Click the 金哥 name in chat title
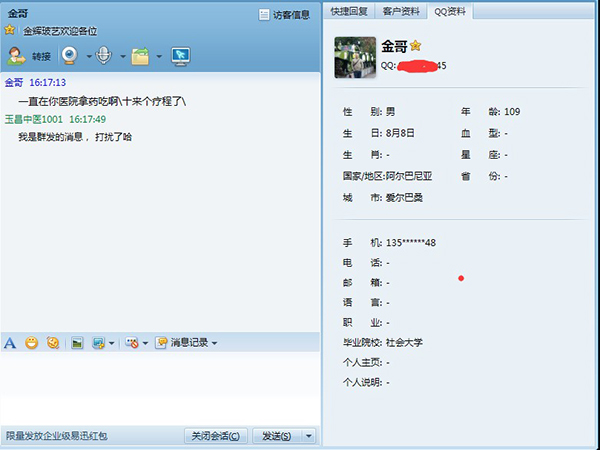600x450 pixels. pyautogui.click(x=18, y=13)
